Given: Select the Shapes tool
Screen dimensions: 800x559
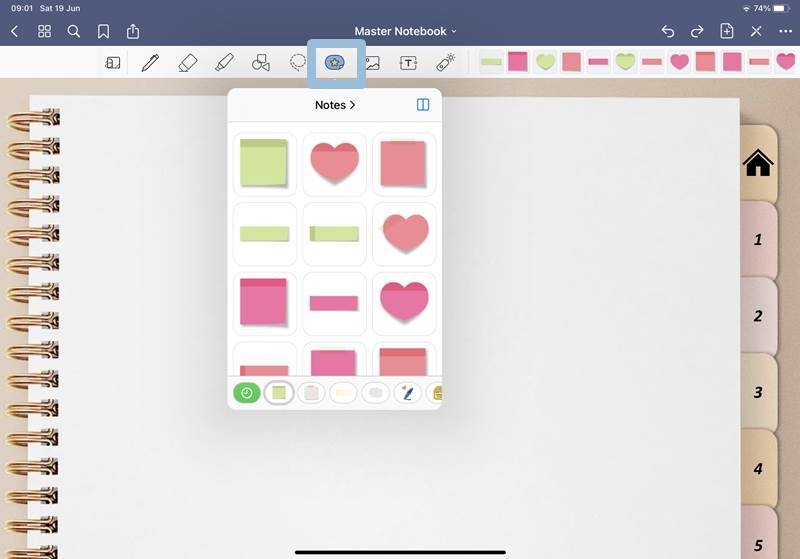Looking at the screenshot, I should (261, 63).
